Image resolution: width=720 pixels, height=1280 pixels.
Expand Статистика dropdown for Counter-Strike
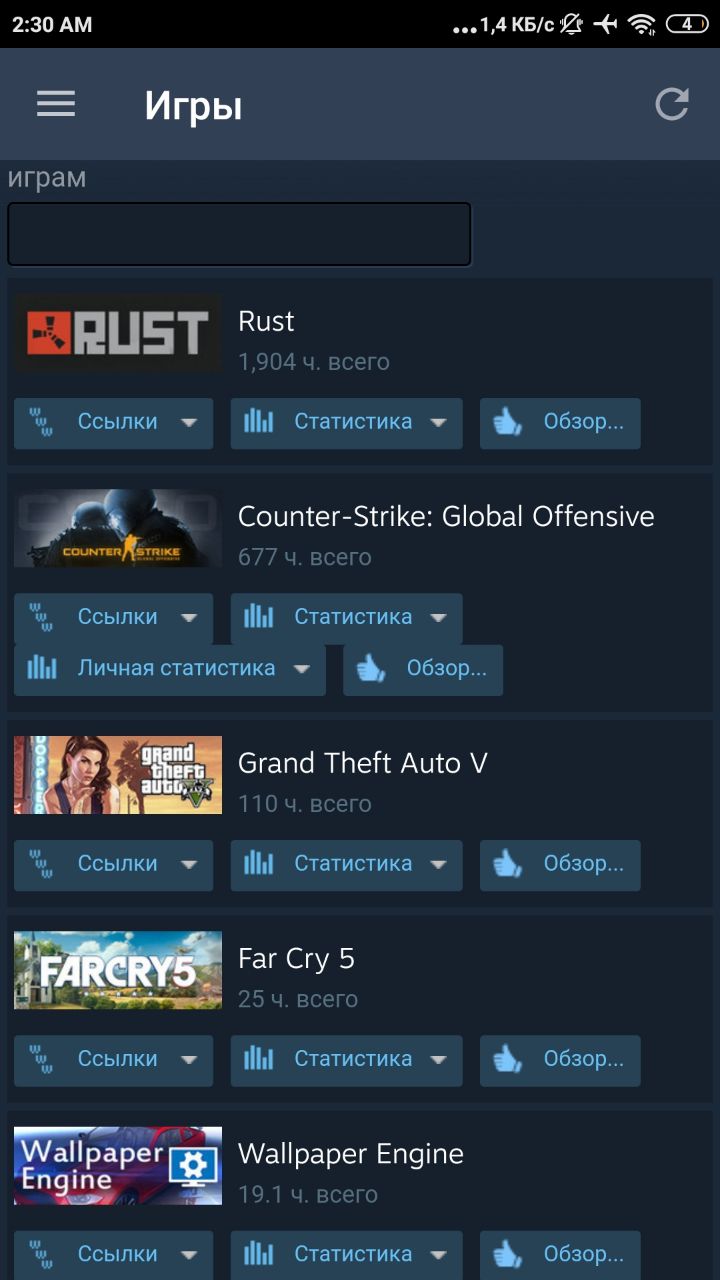point(438,618)
